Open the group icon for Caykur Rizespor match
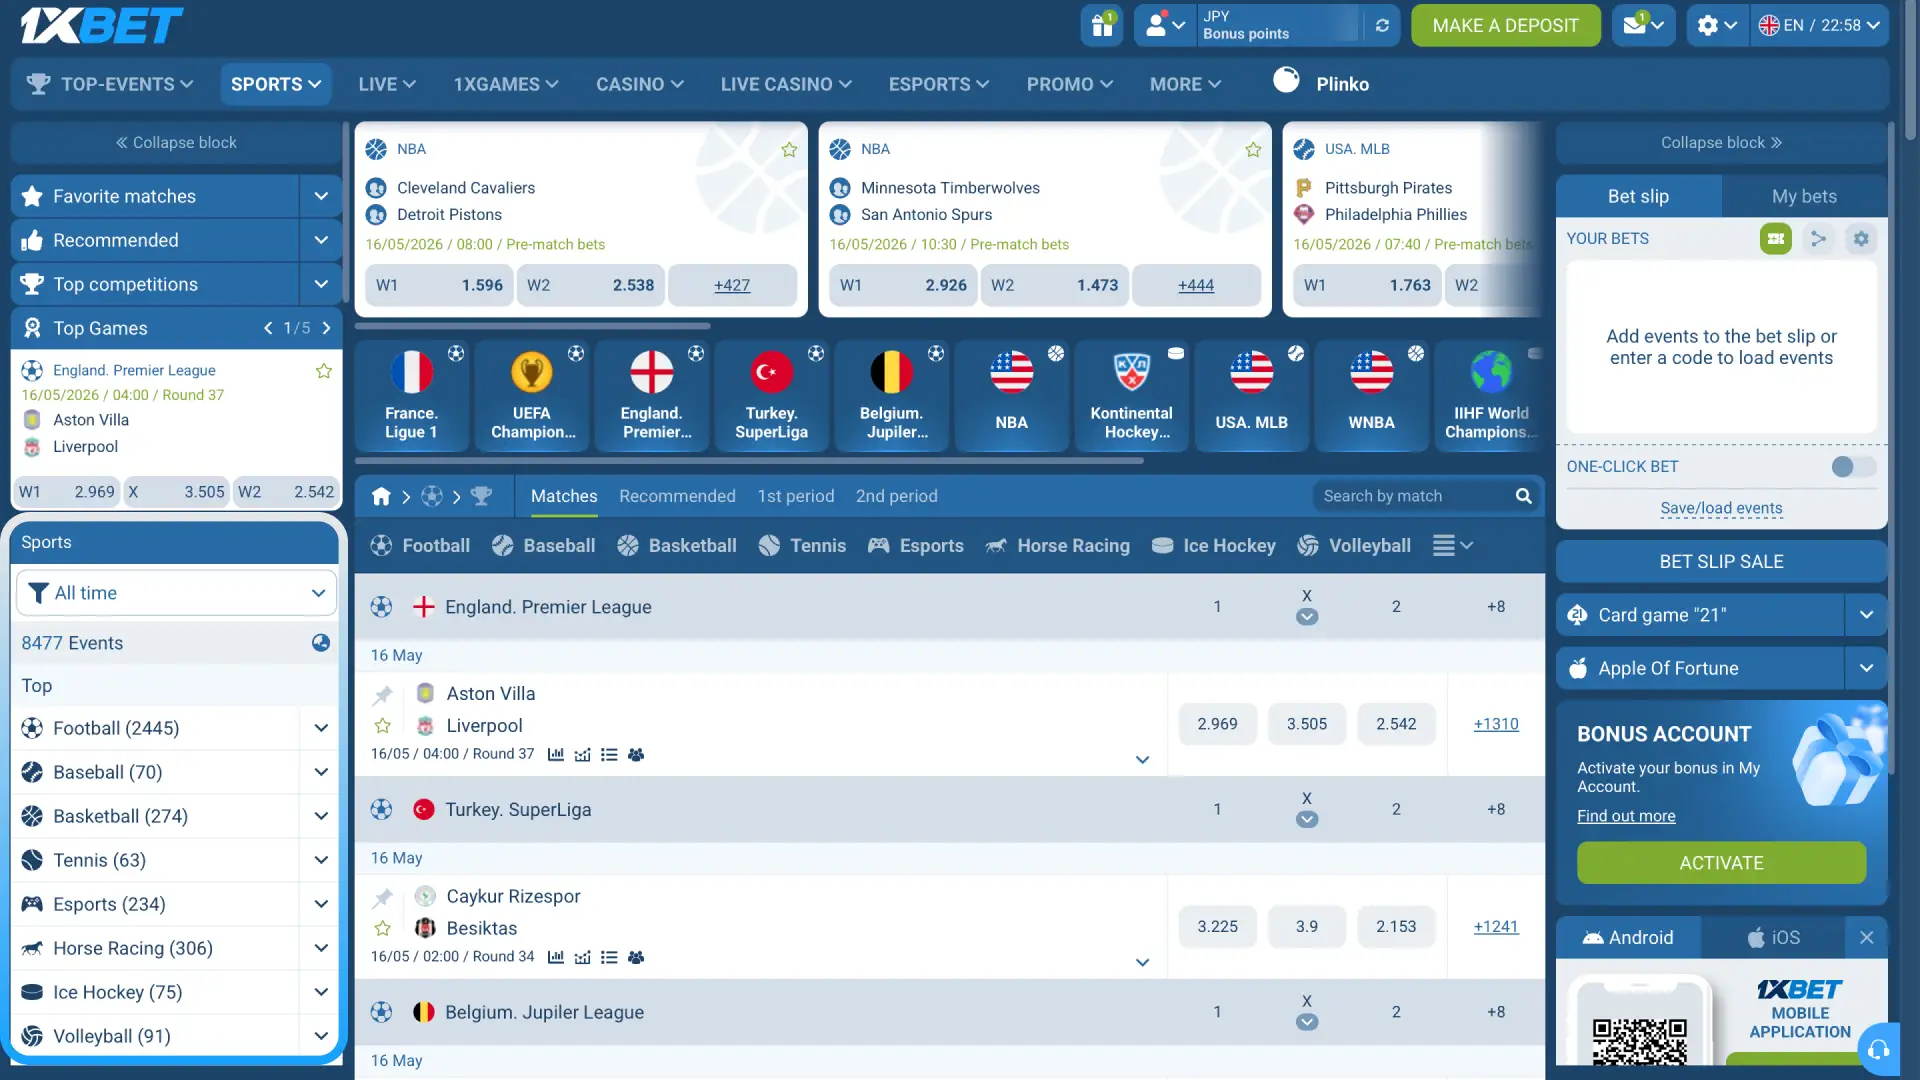This screenshot has width=1920, height=1080. click(636, 958)
